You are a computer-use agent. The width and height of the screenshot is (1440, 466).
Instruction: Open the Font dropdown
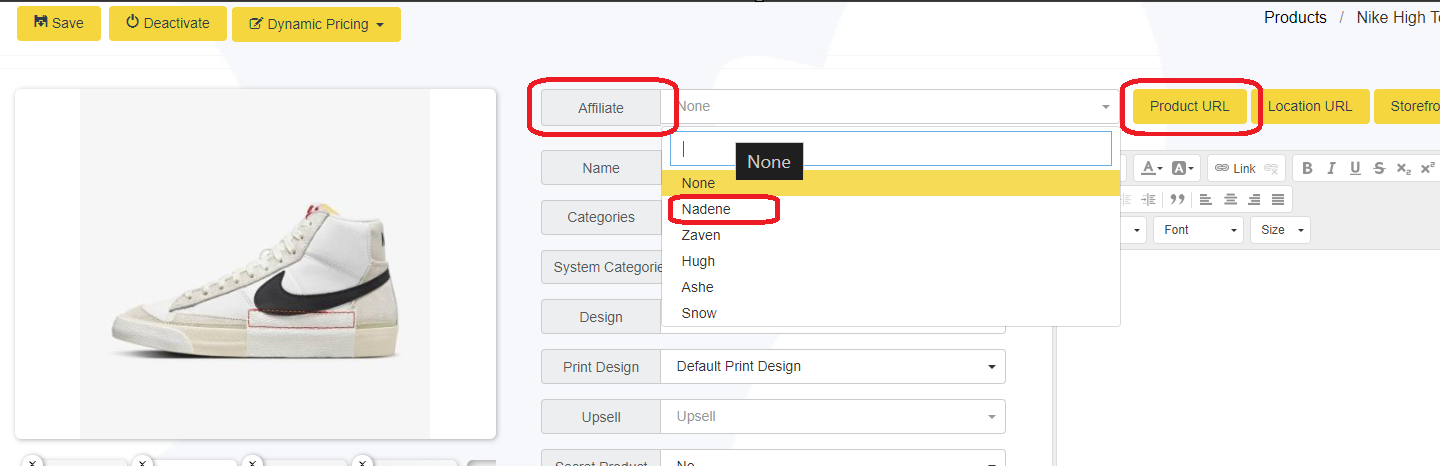pos(1198,230)
